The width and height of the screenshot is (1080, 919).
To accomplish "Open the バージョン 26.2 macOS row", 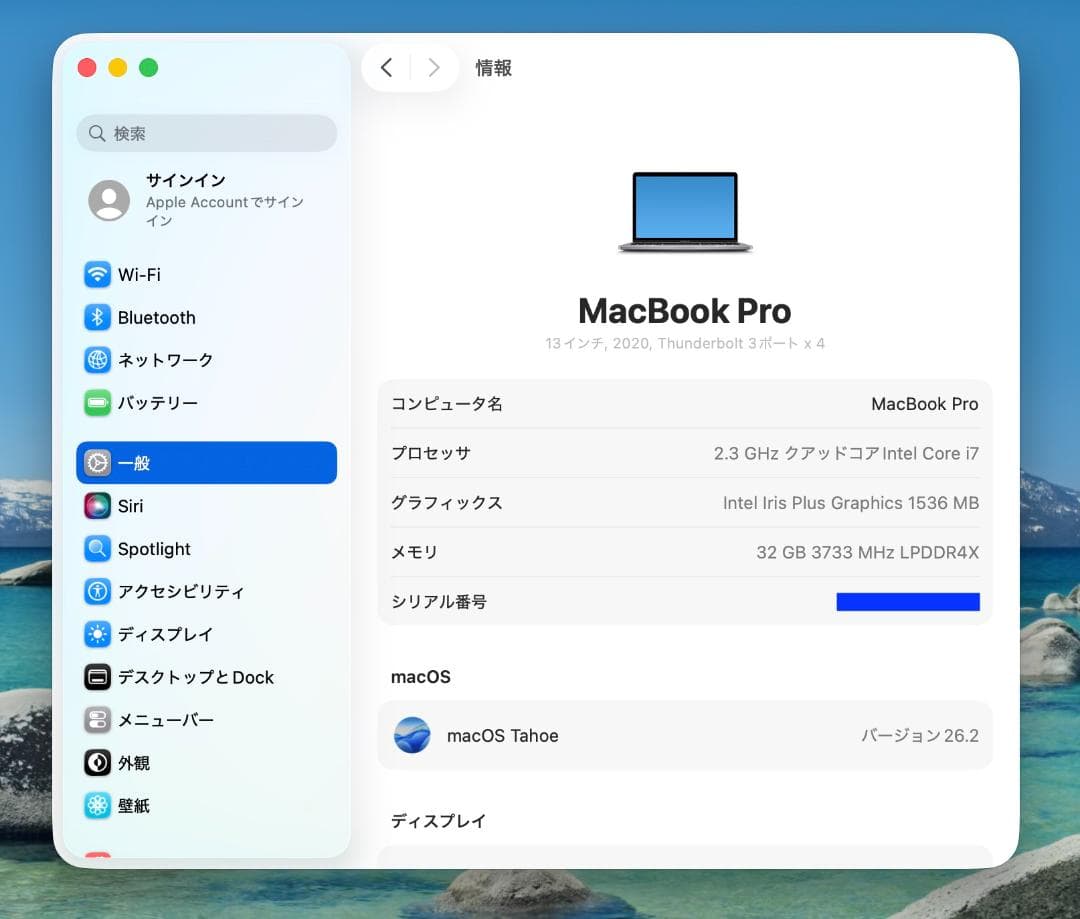I will click(x=919, y=735).
